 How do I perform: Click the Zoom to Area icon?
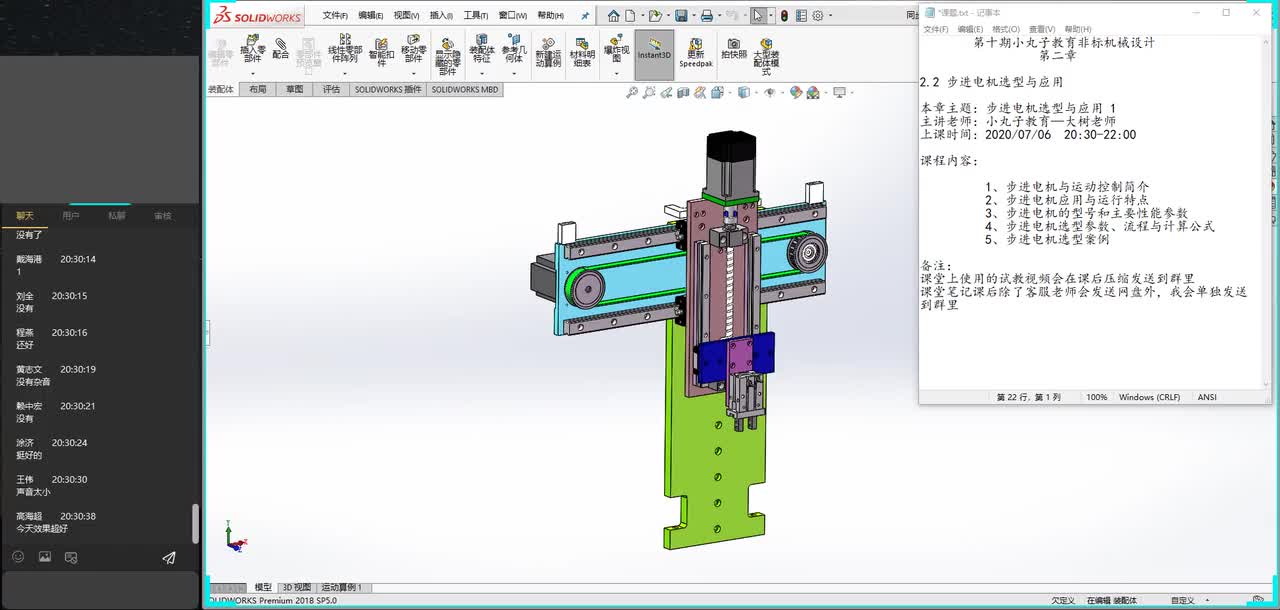[x=649, y=92]
